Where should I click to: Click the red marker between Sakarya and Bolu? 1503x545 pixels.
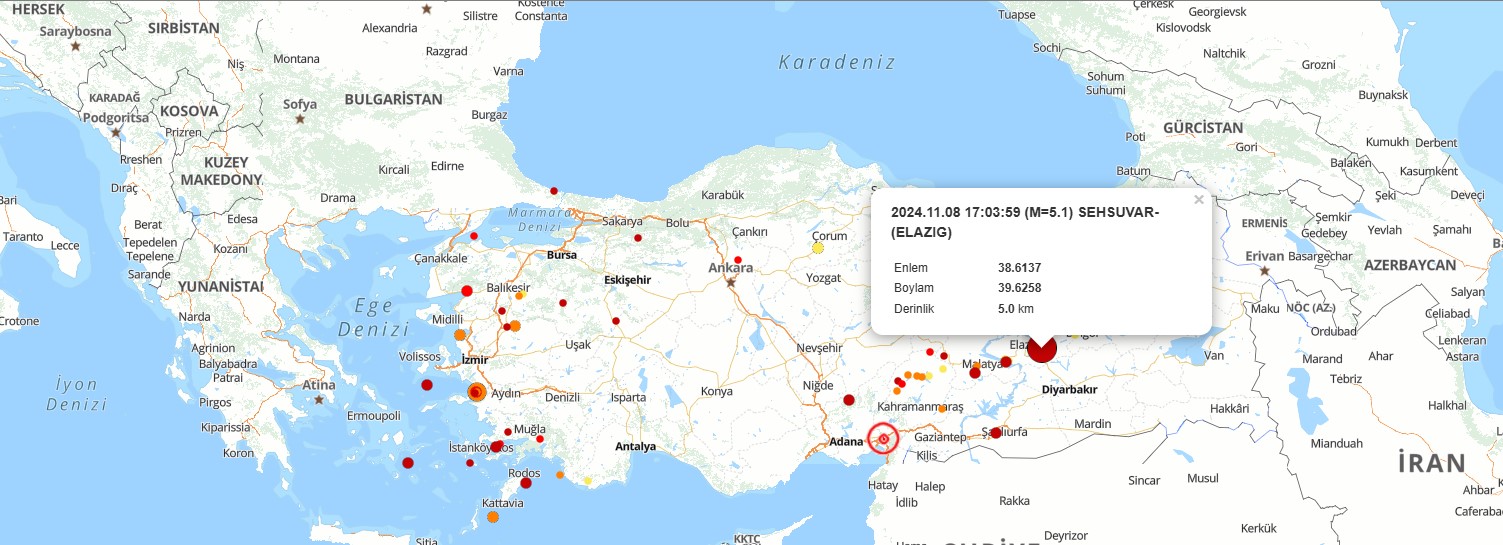tap(638, 238)
